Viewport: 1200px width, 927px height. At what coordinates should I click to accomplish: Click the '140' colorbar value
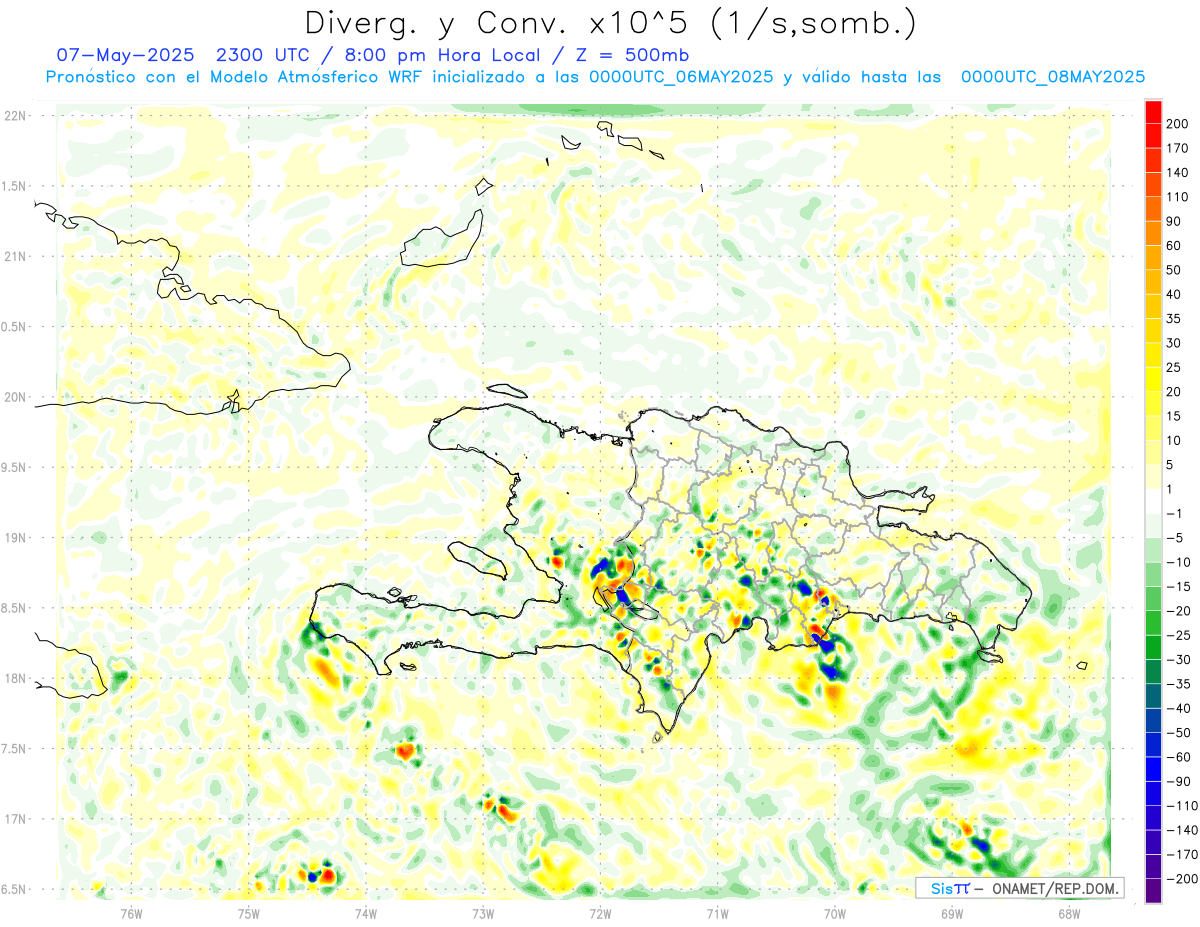click(x=1177, y=172)
